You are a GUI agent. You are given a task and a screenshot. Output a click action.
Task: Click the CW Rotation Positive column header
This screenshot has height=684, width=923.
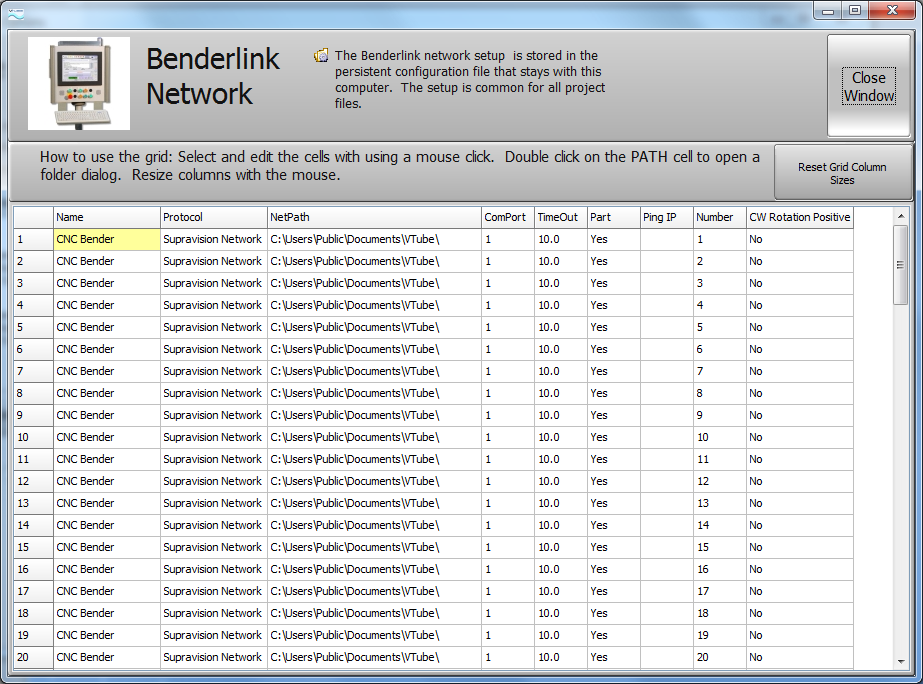(799, 217)
